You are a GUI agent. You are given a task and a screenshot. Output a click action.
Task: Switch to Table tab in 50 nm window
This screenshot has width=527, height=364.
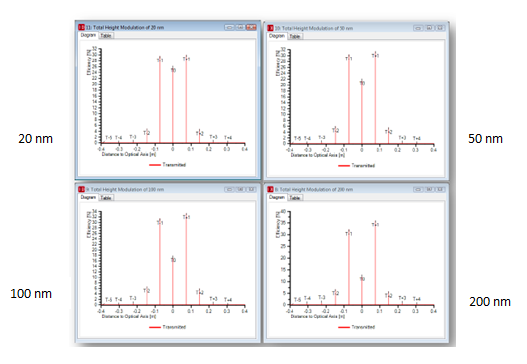(x=295, y=36)
